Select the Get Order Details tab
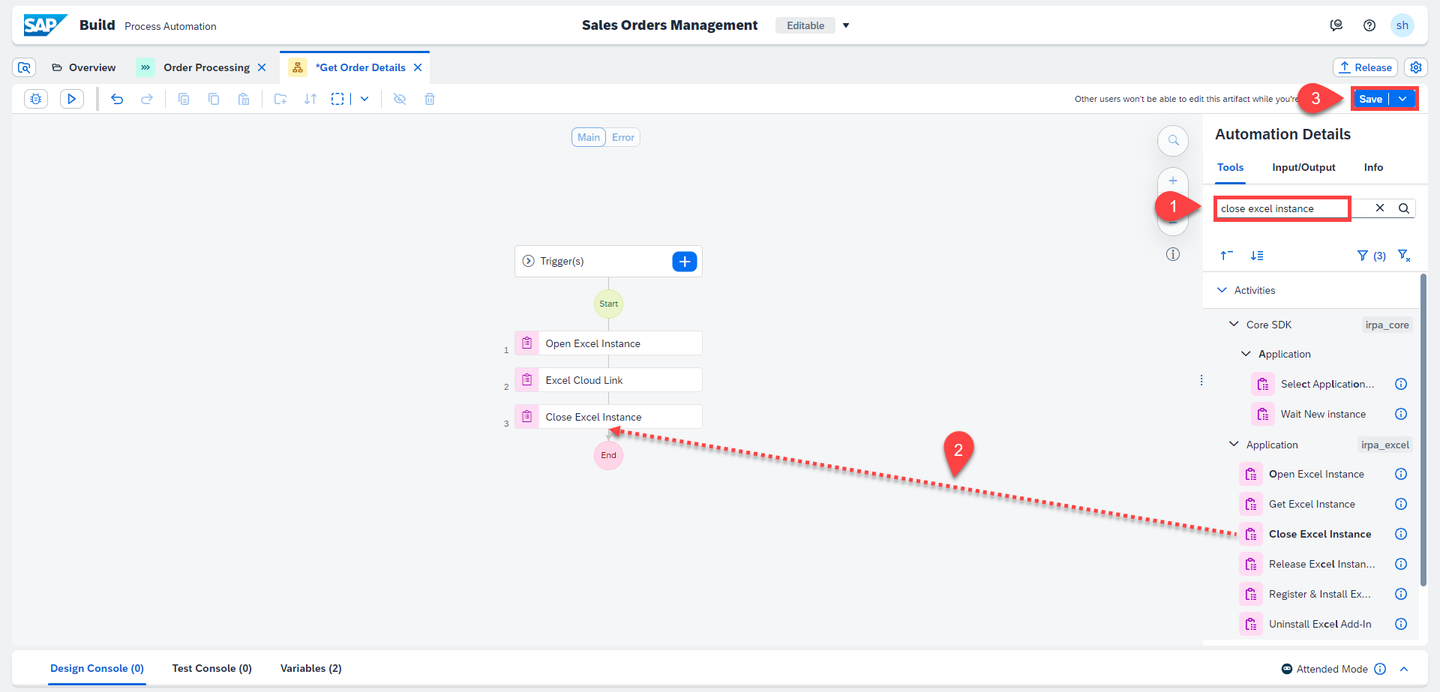 [x=360, y=67]
